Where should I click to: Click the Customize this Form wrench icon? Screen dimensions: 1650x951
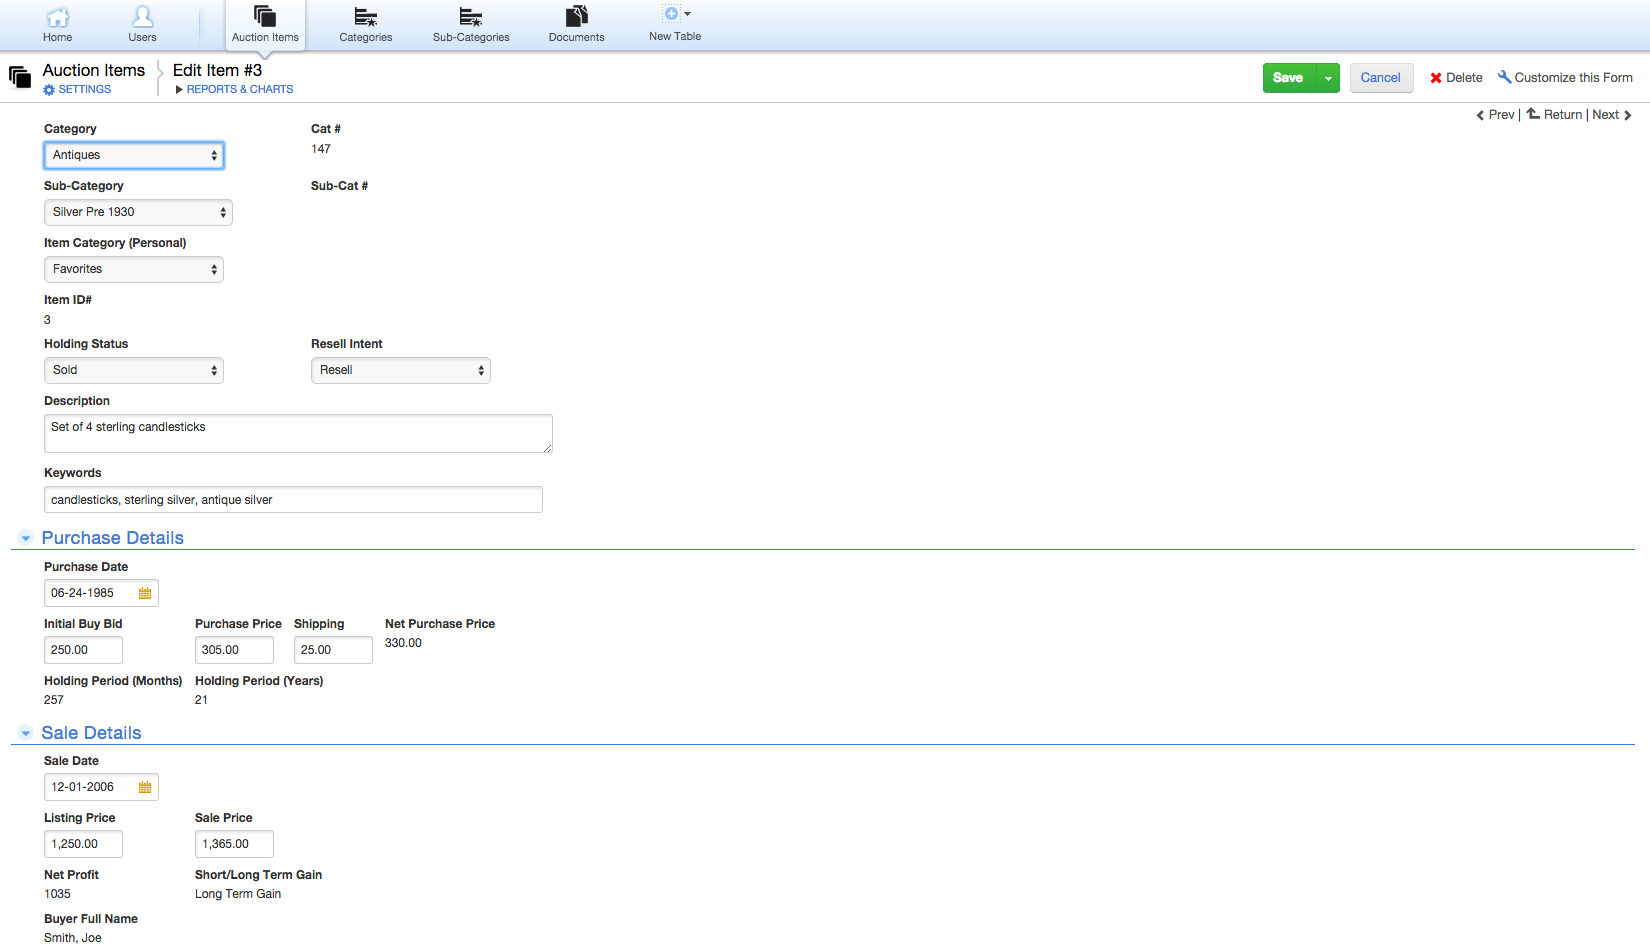[x=1504, y=77]
